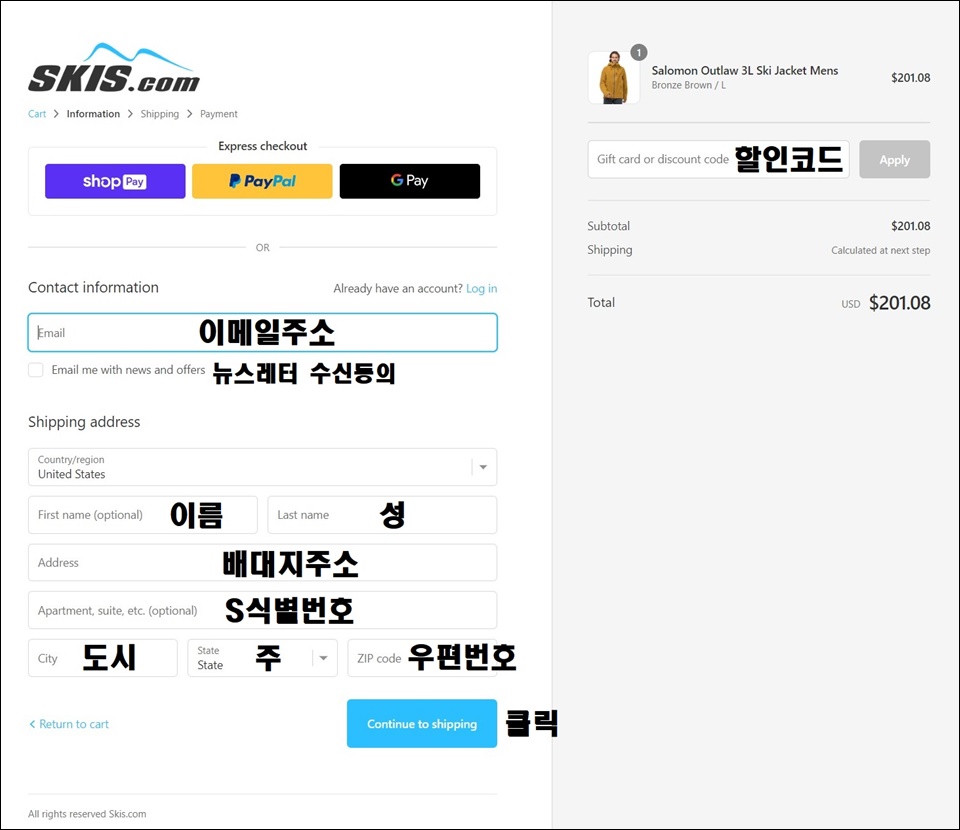Viewport: 960px width, 830px height.
Task: Click the Last name field
Action: point(382,515)
